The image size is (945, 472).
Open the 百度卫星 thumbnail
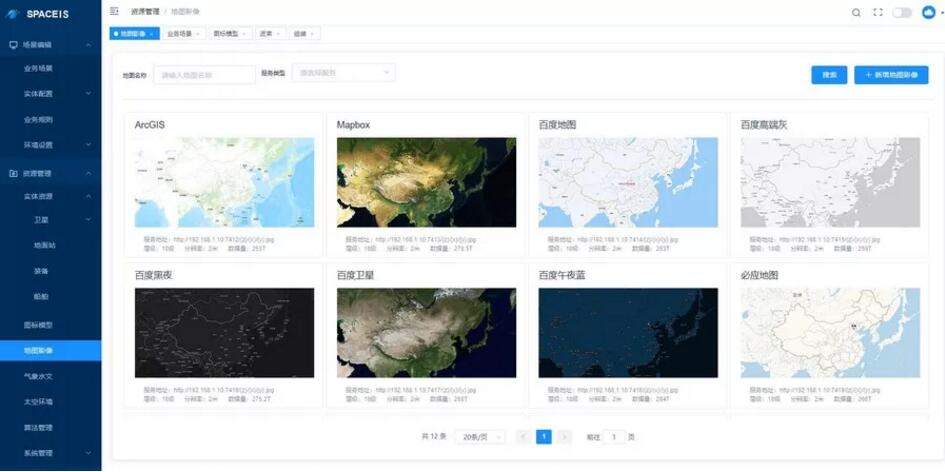pos(426,333)
